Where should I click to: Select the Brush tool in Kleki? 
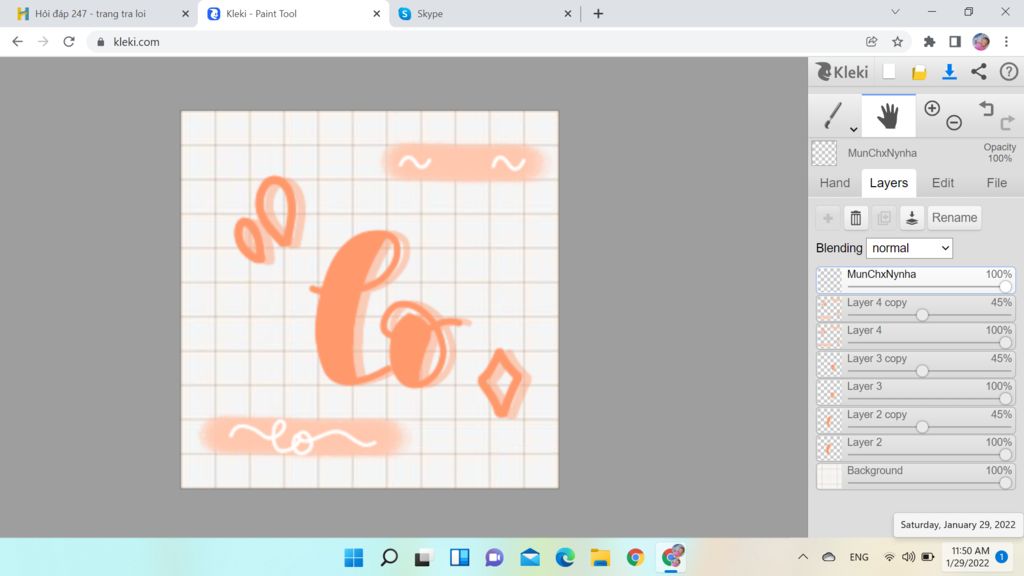pos(833,116)
